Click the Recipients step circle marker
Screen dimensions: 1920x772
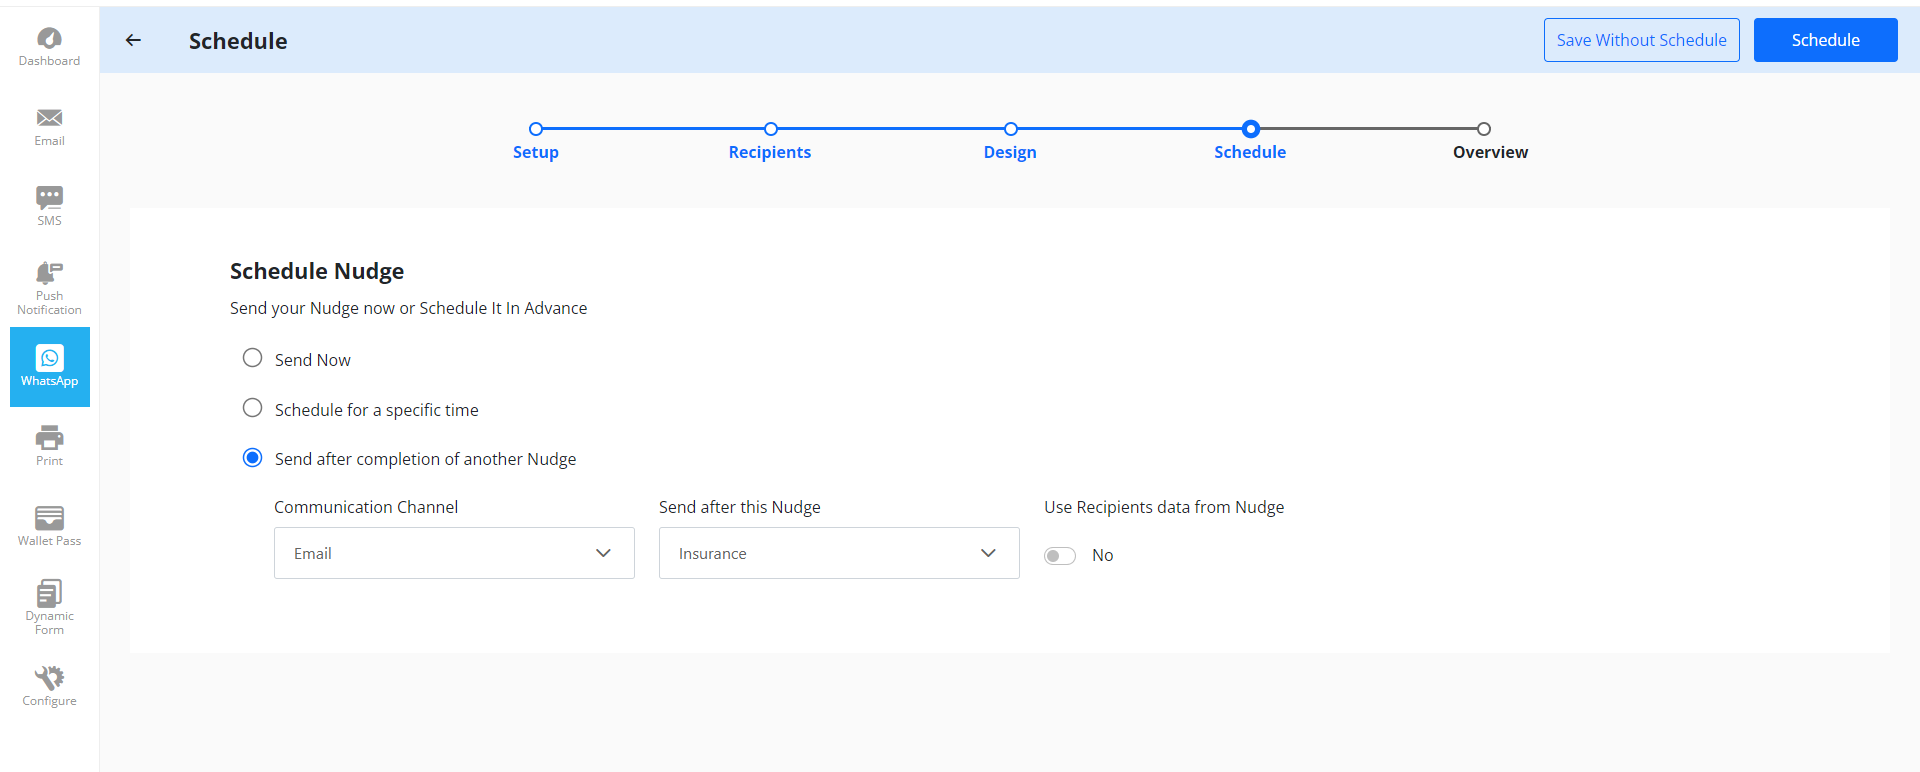771,129
